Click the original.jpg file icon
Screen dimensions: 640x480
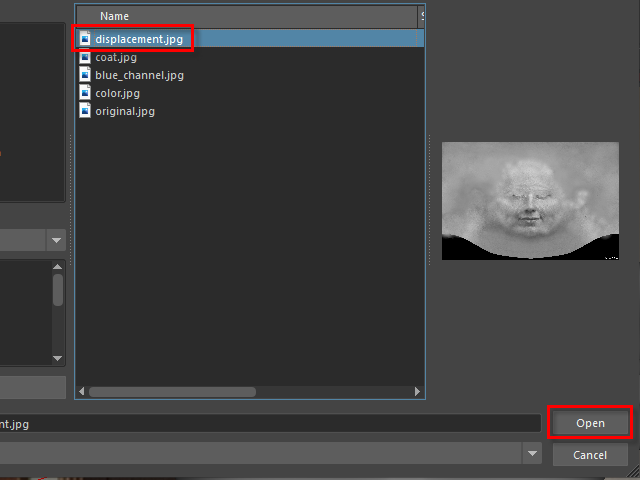click(x=86, y=111)
